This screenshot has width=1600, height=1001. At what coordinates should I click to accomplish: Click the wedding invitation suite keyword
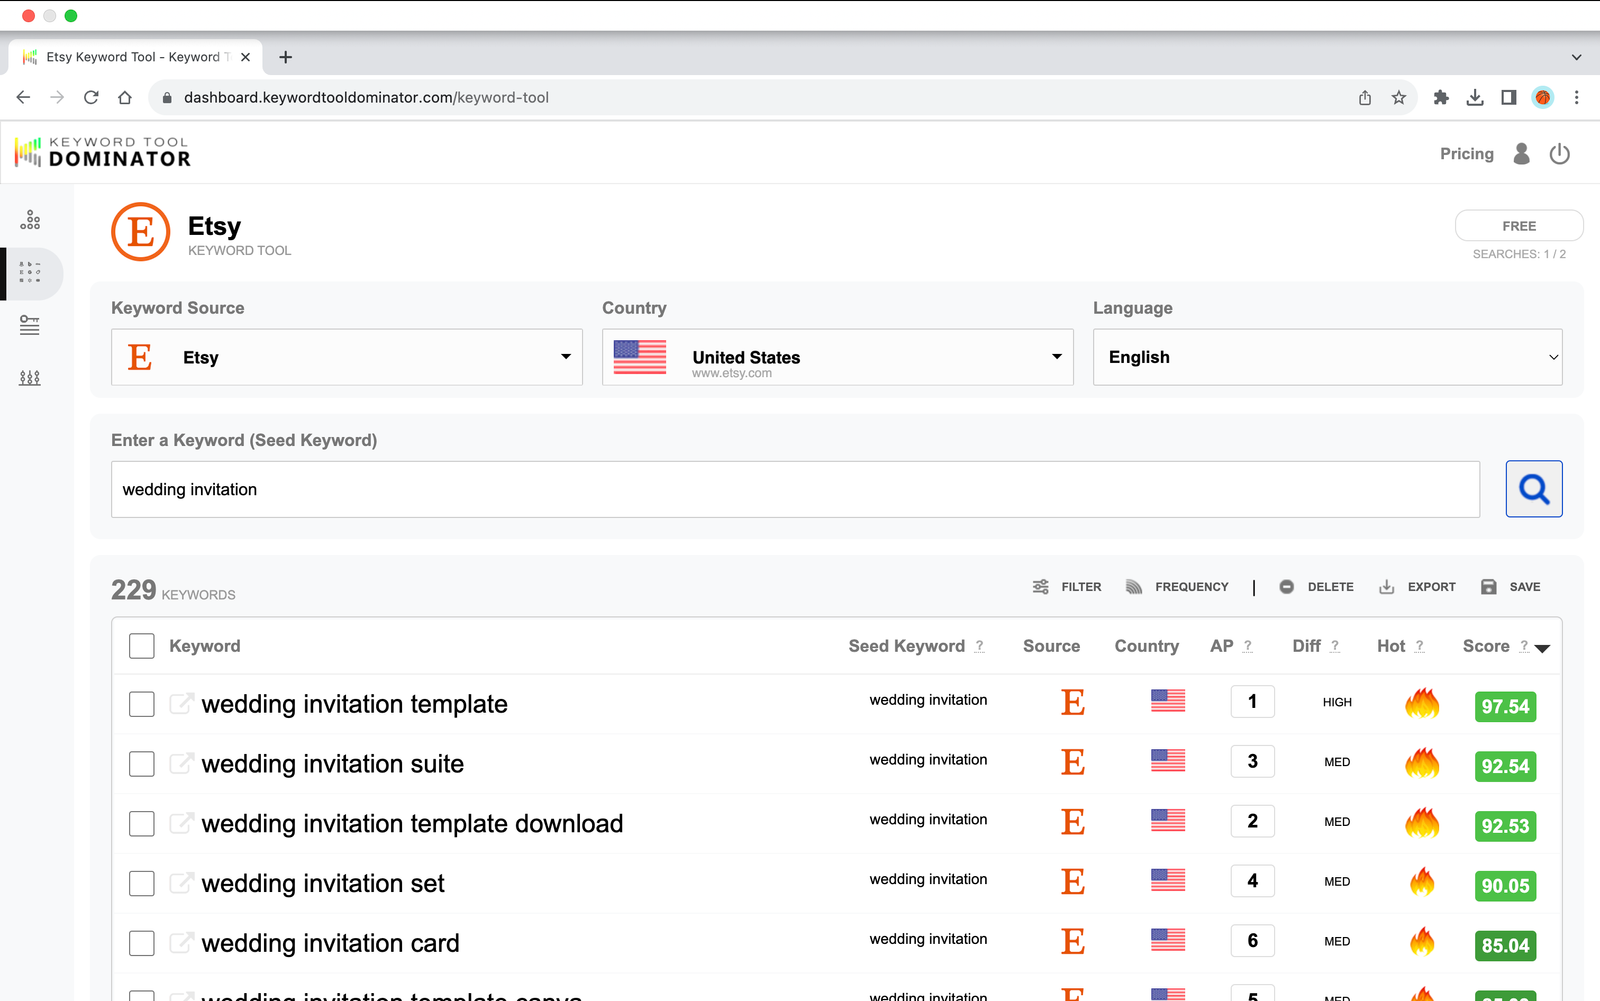[333, 764]
